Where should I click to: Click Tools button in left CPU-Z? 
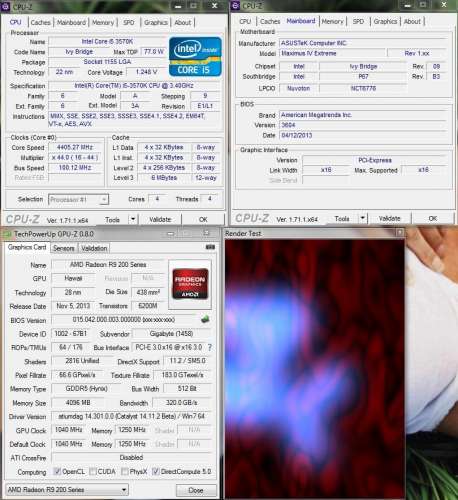point(112,219)
